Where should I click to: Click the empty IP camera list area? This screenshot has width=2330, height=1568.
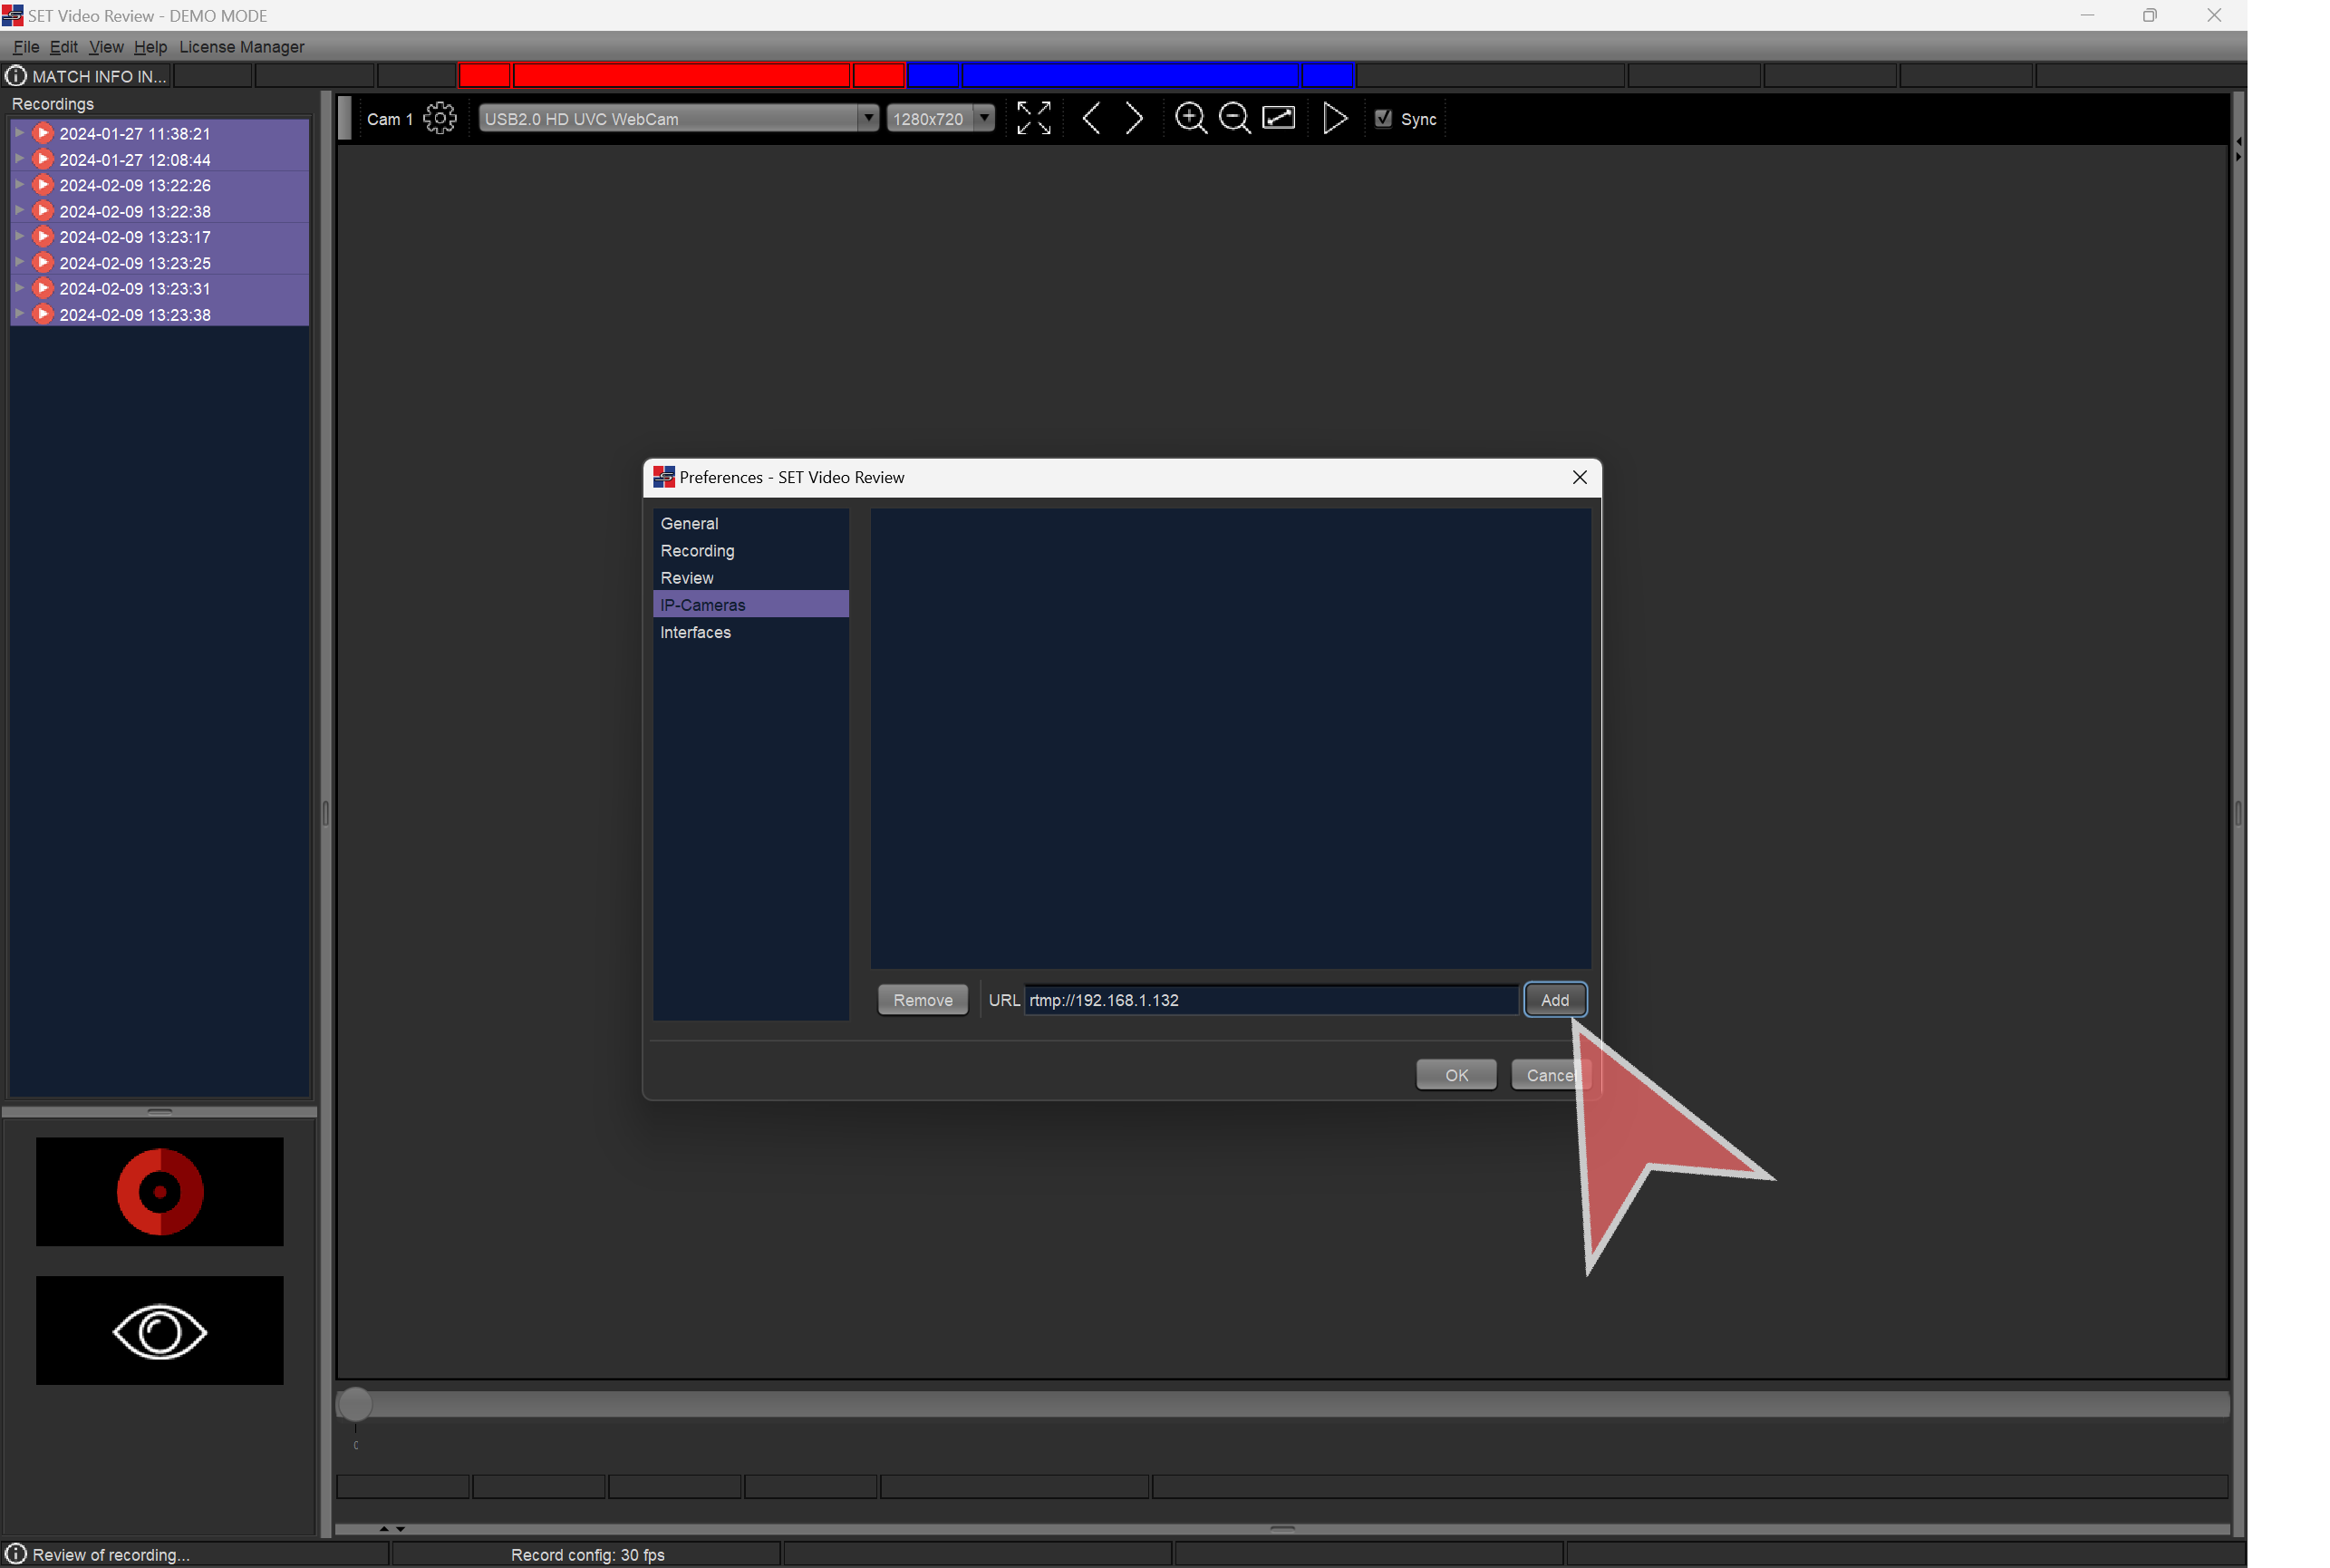1230,738
